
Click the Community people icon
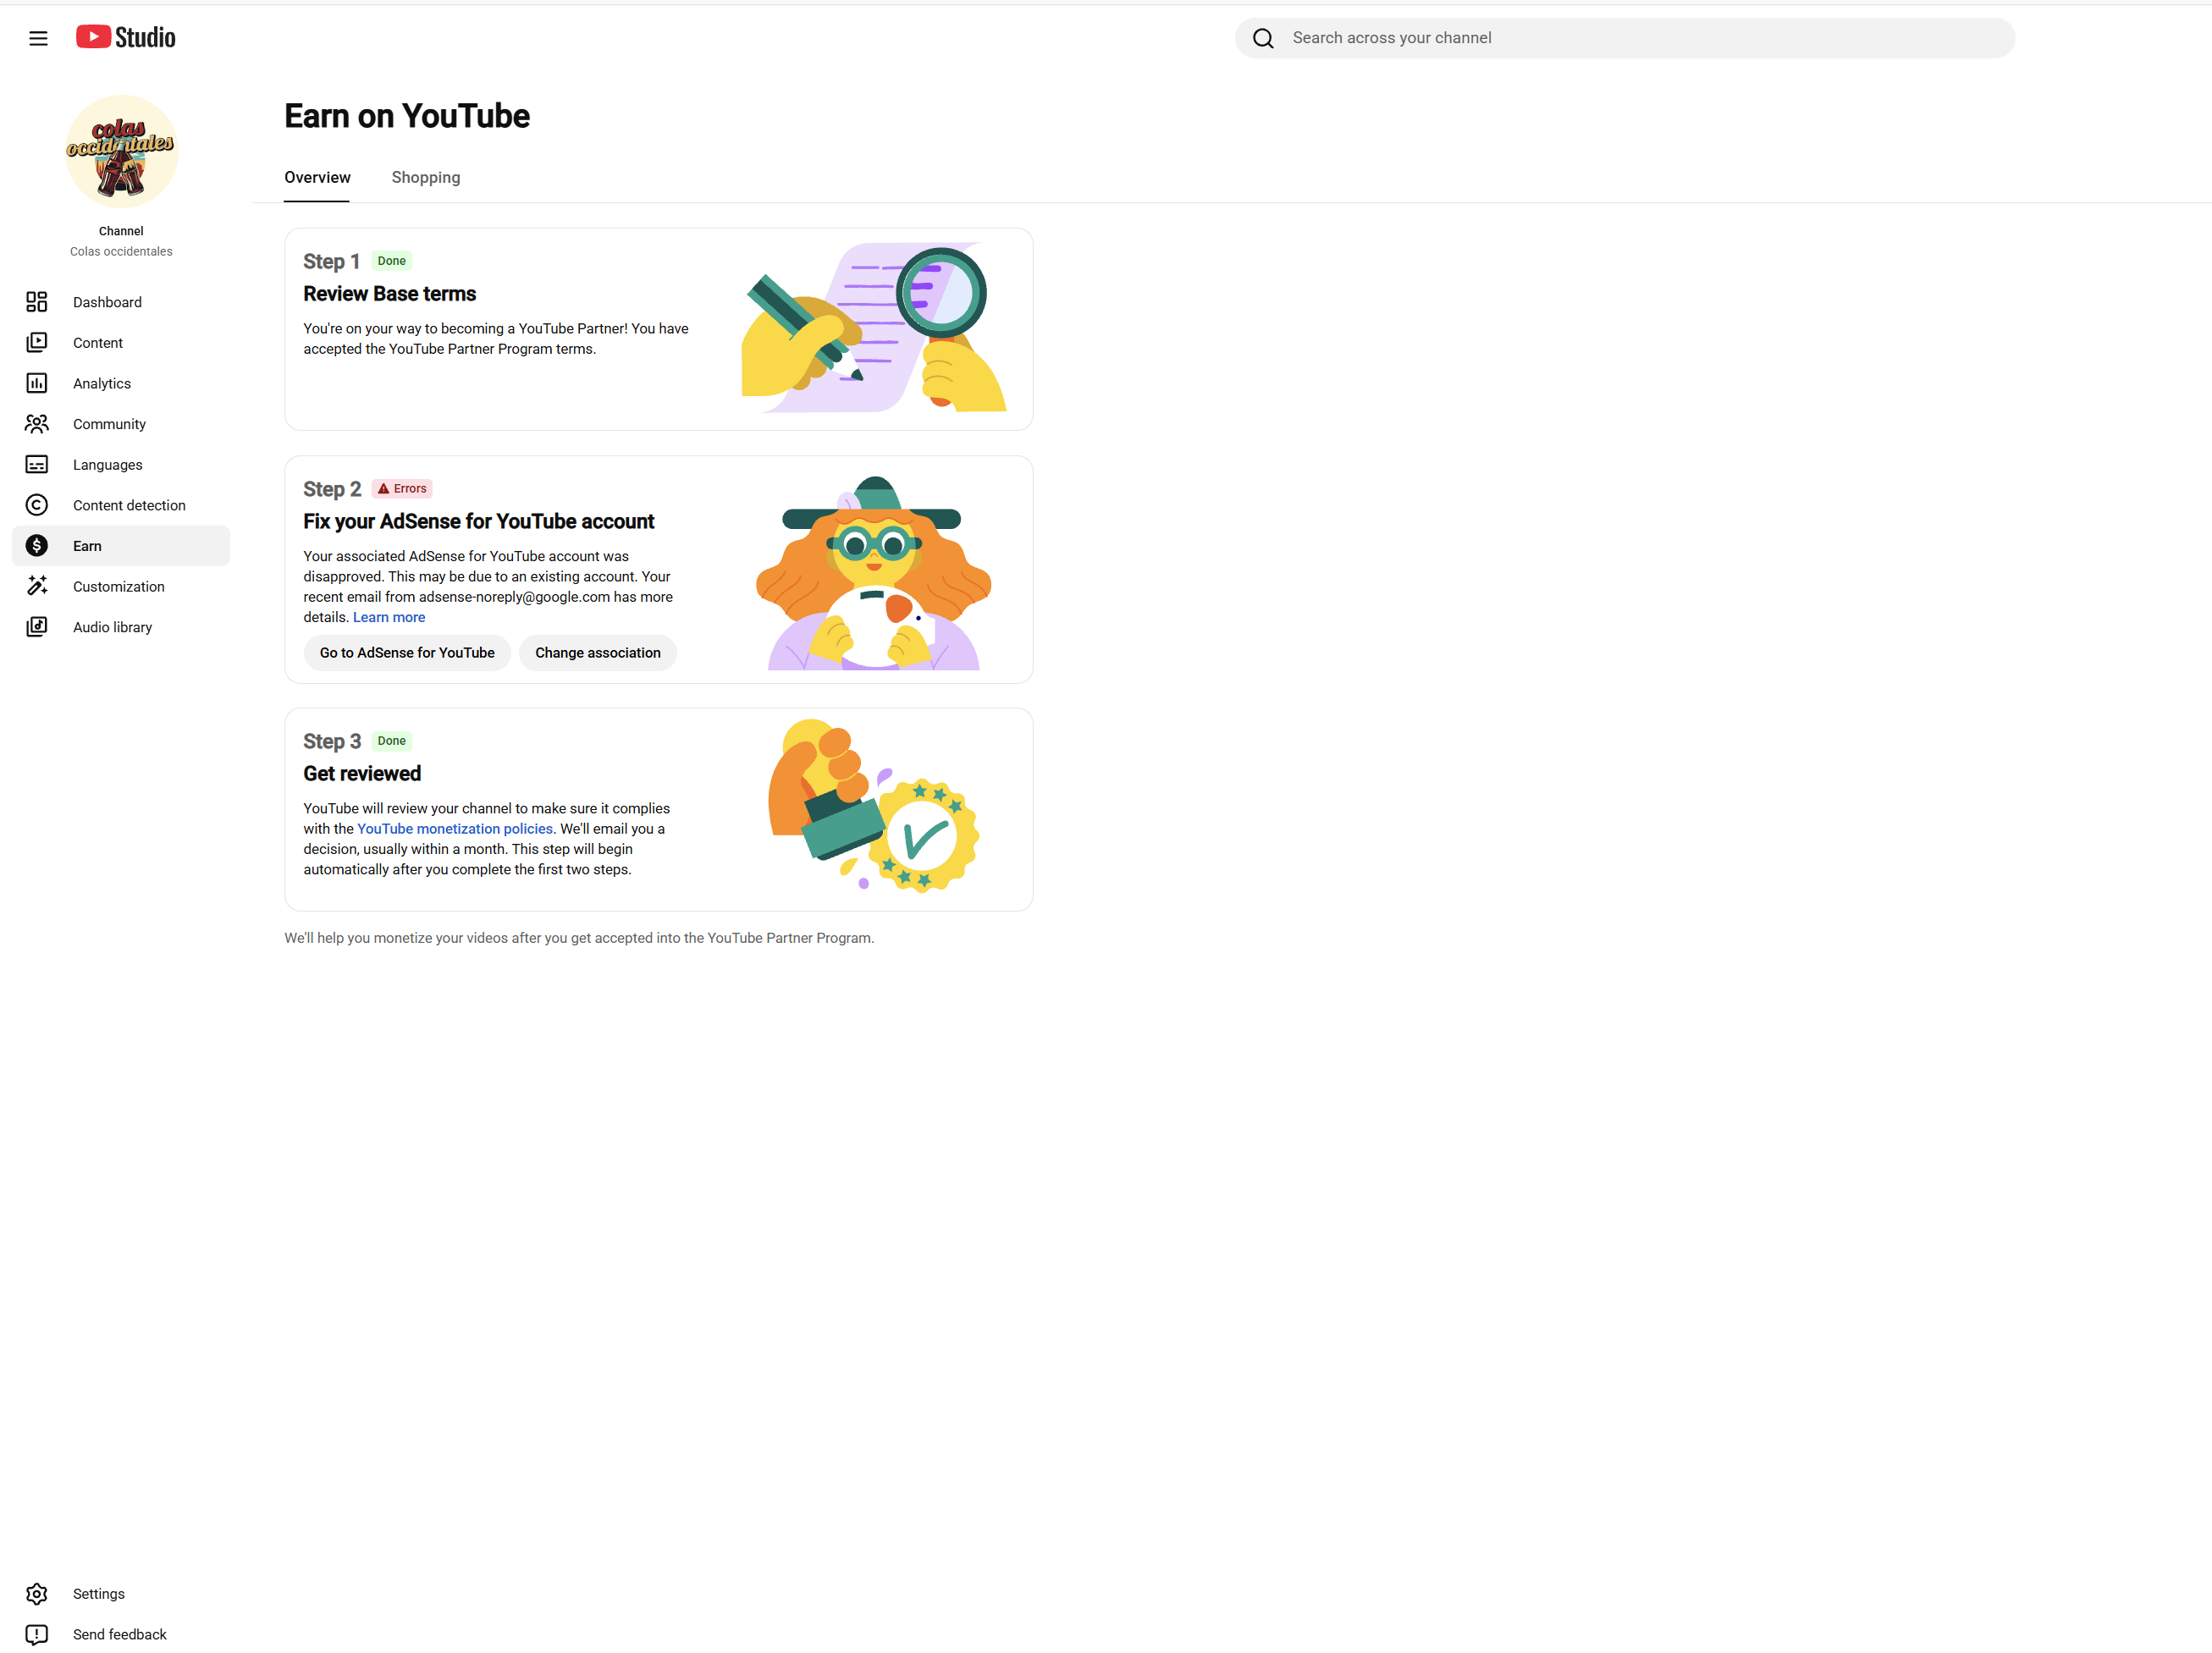click(37, 424)
